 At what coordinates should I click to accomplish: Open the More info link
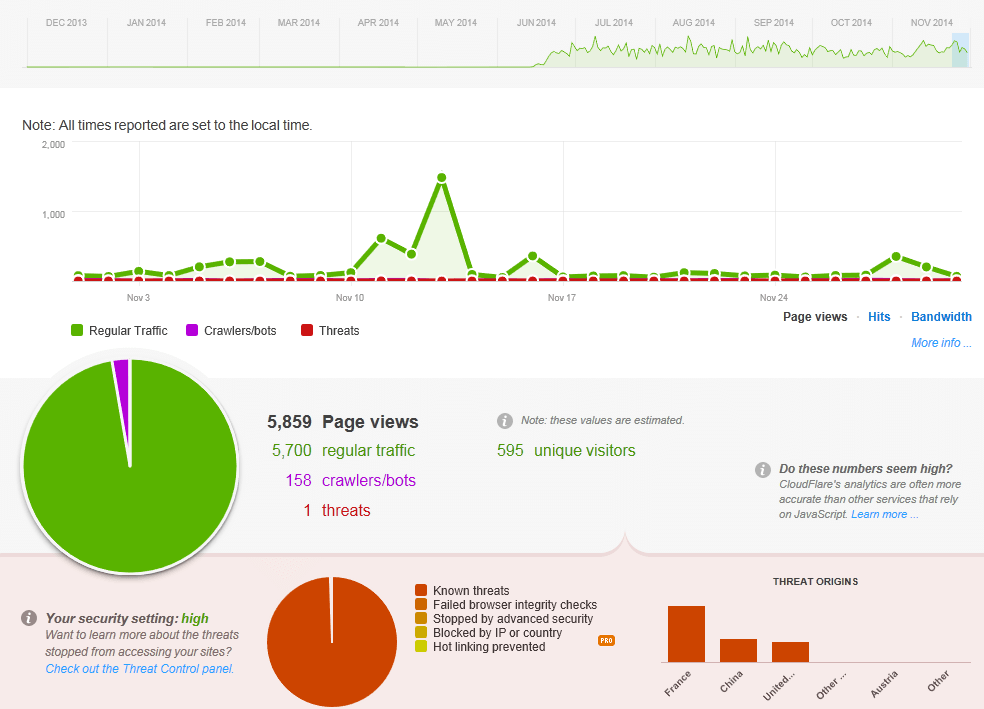[941, 343]
